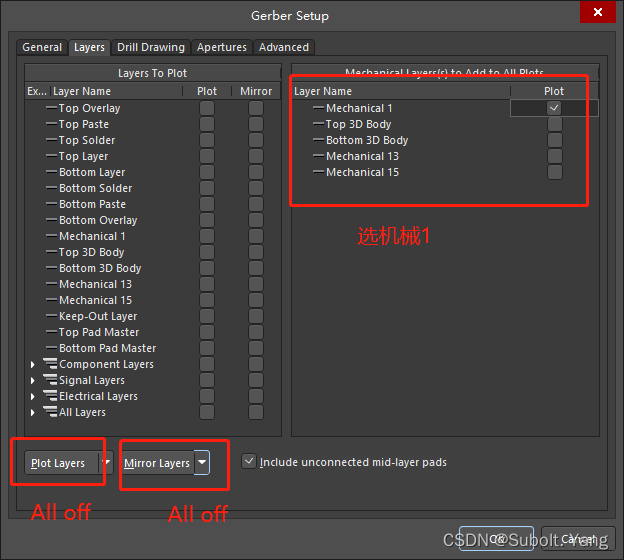Viewport: 624px width, 560px height.
Task: Enable Mirror for Top Overlay
Action: click(x=256, y=108)
